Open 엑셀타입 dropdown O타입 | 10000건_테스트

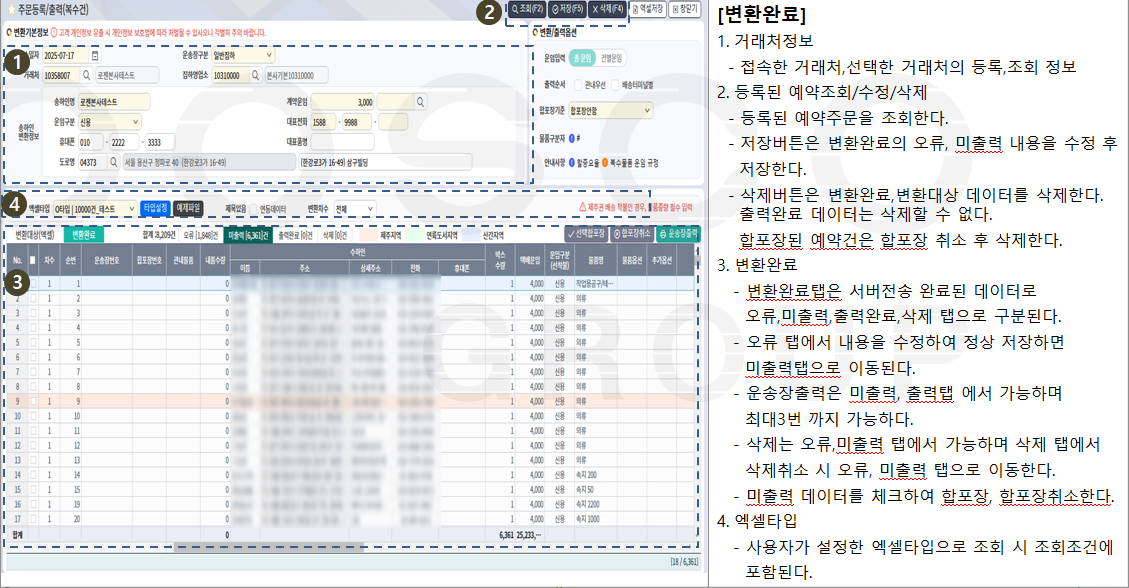[x=94, y=209]
